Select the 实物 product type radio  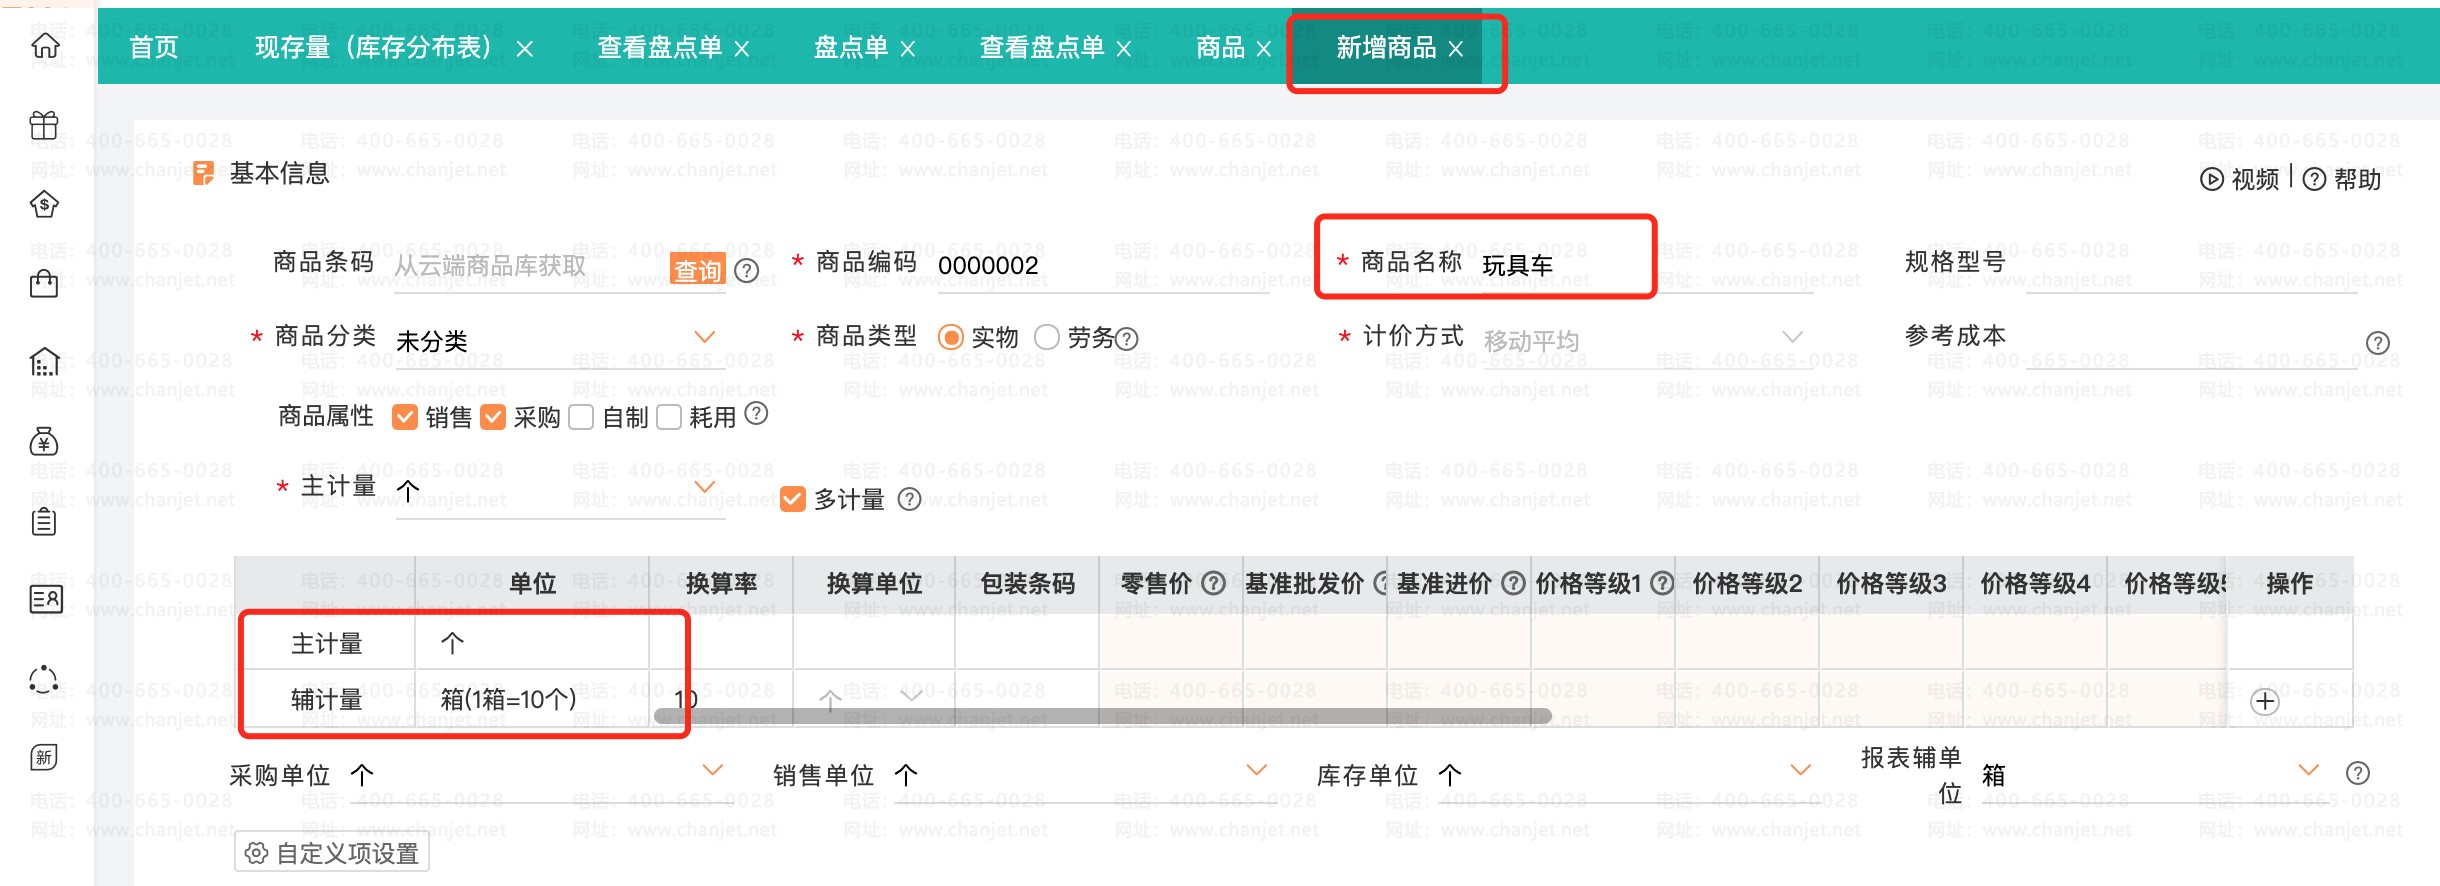951,337
